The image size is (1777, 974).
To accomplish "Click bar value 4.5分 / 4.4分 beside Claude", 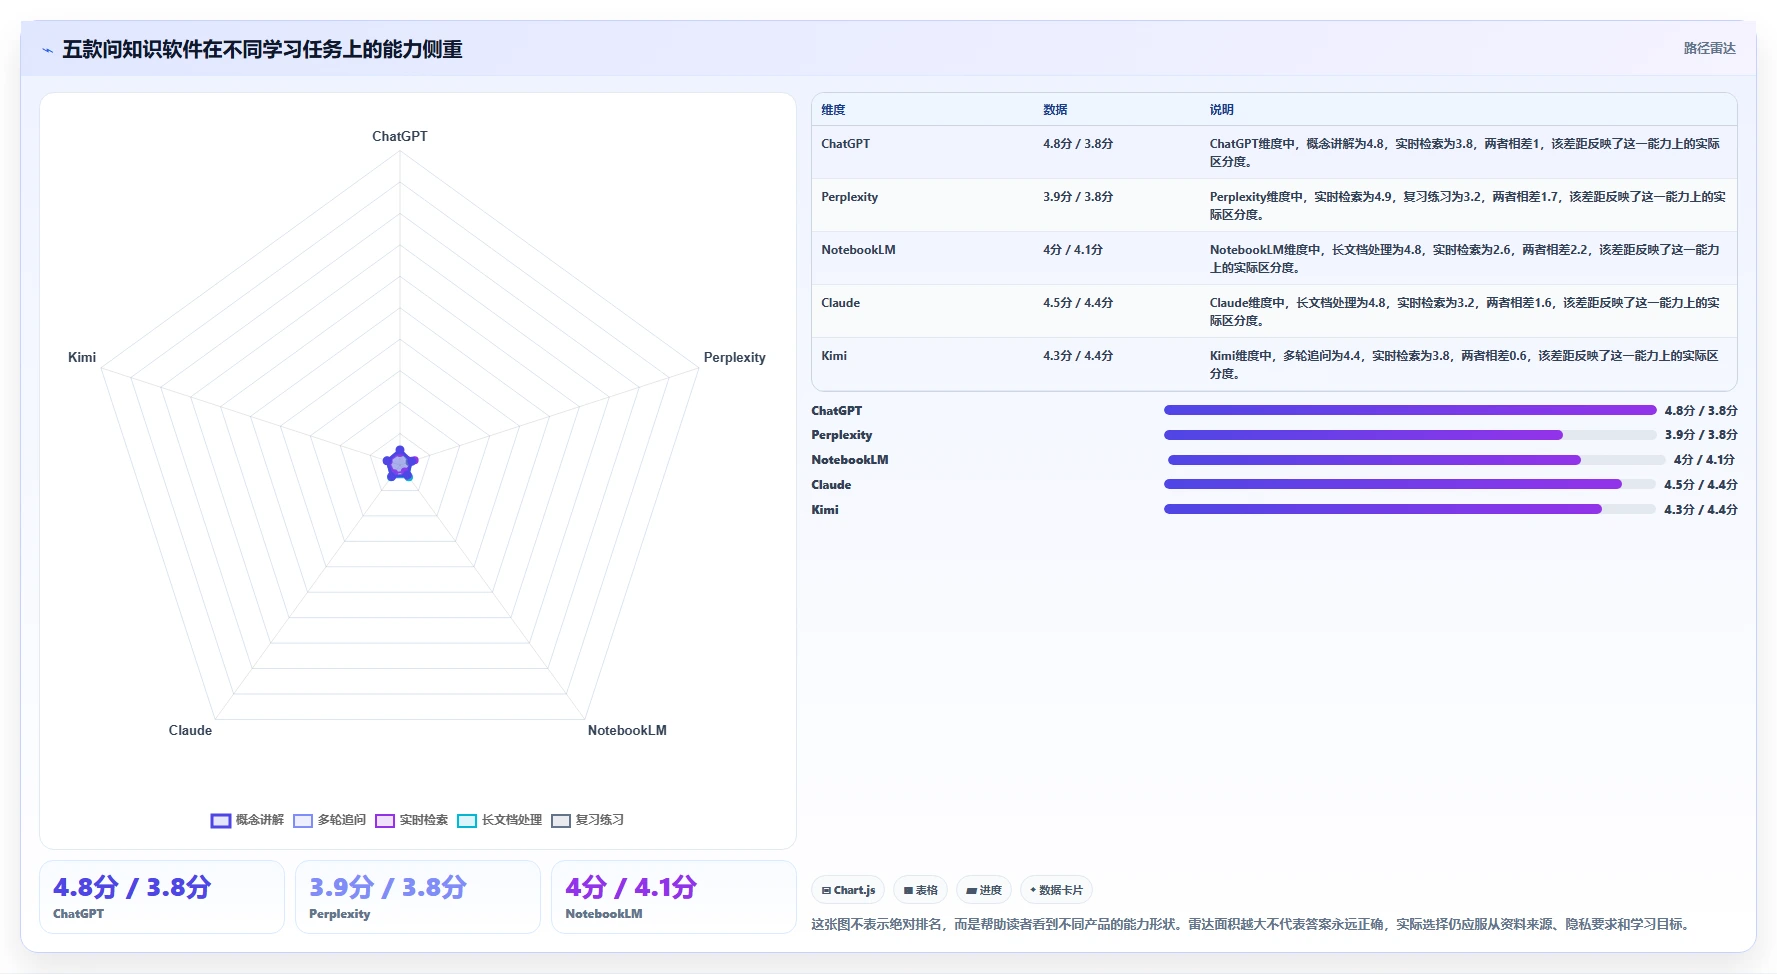I will pos(1700,485).
